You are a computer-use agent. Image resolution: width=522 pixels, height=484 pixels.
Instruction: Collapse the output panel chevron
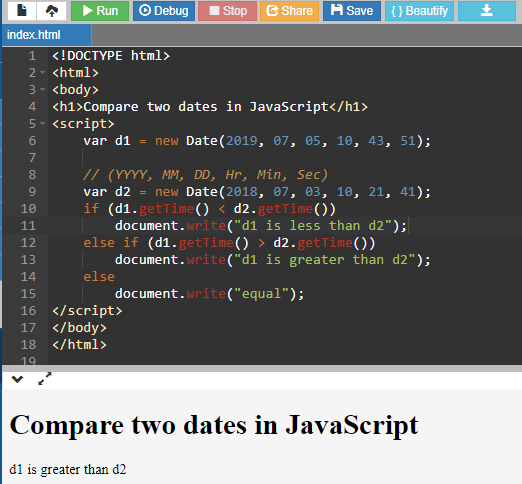pyautogui.click(x=17, y=379)
